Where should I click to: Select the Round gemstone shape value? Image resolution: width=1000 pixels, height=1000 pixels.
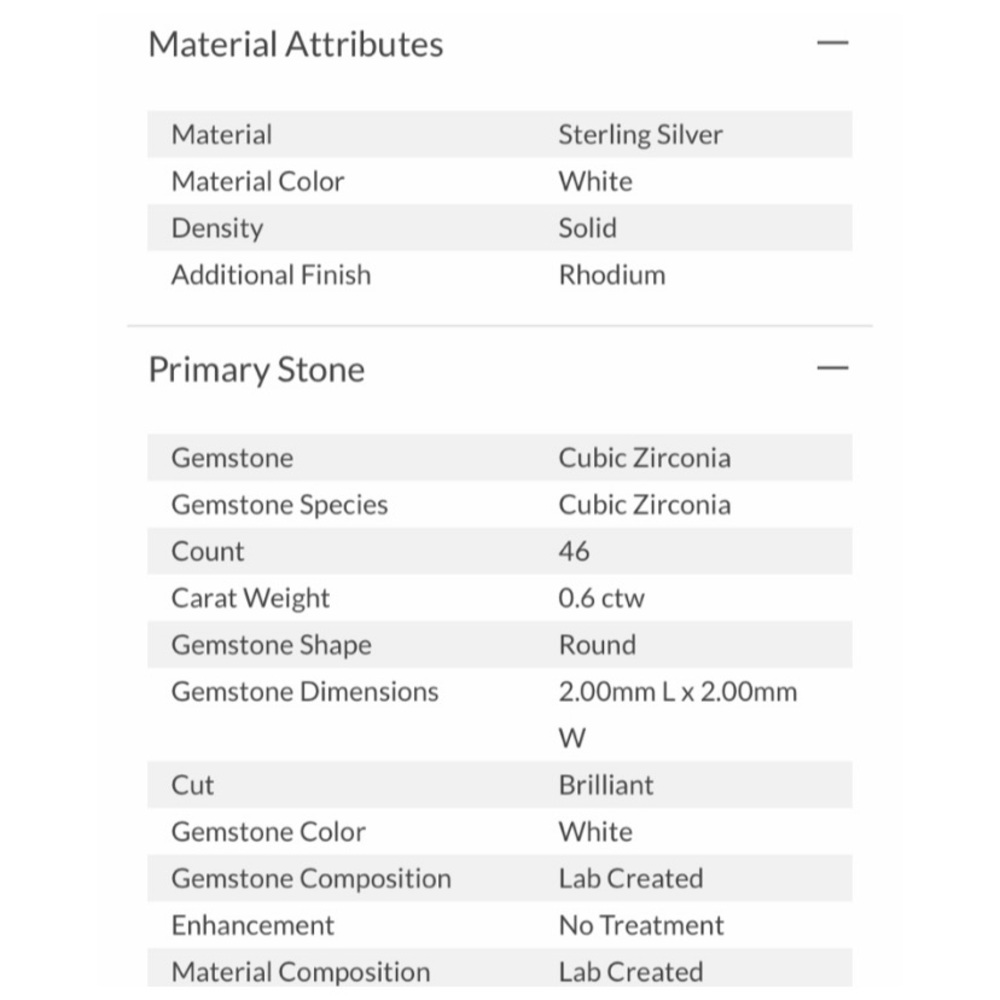[597, 645]
